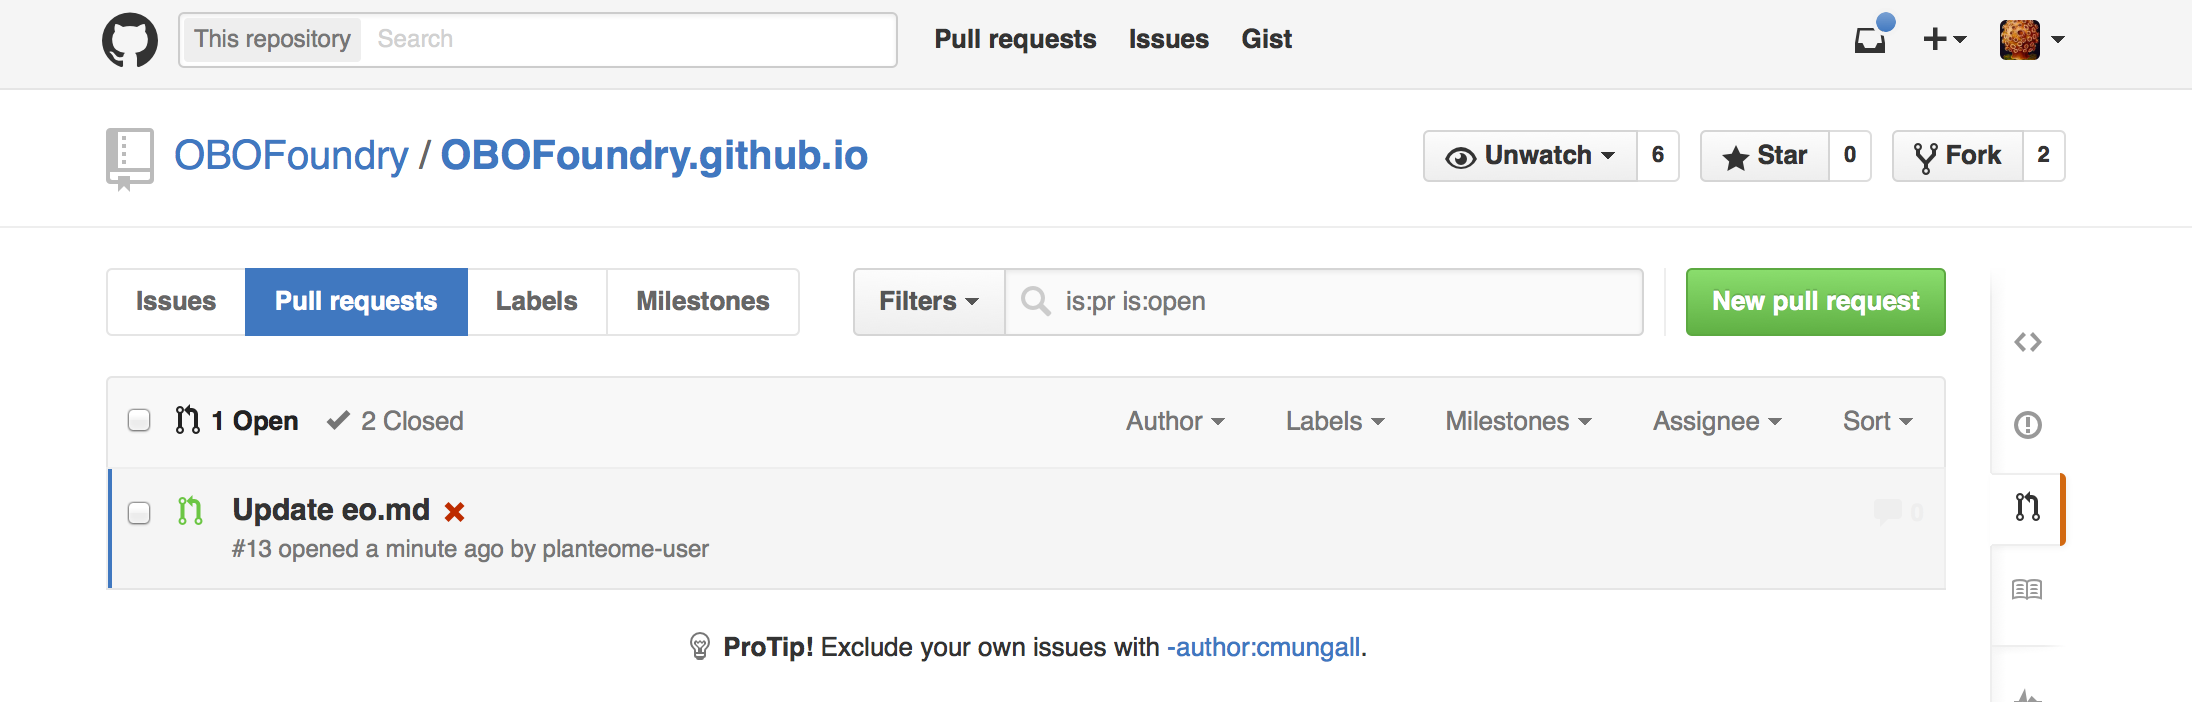Open the Issues sidebar icon

[2027, 425]
